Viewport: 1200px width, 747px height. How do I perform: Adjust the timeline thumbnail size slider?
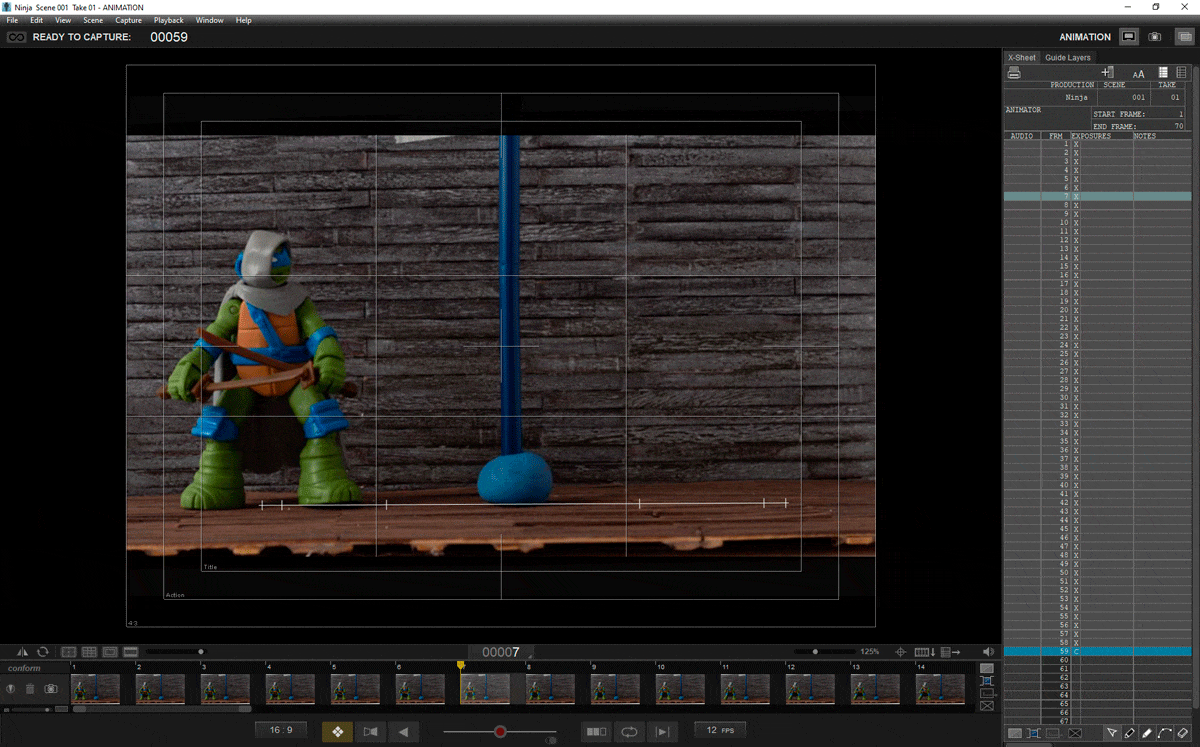(28, 709)
